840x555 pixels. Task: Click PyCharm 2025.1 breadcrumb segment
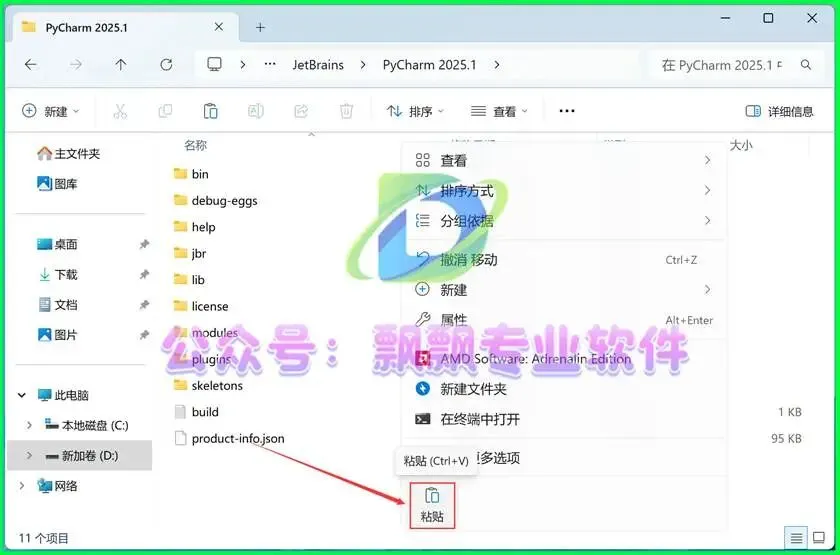click(x=429, y=65)
